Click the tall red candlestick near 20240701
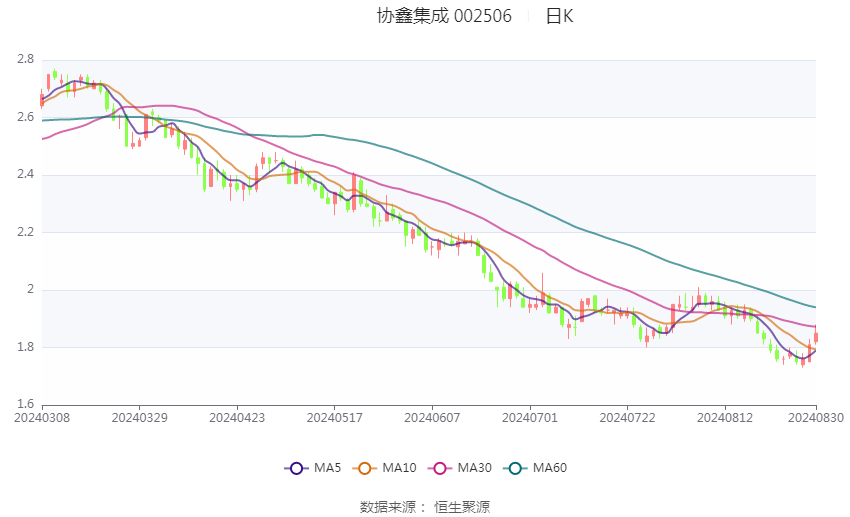The width and height of the screenshot is (850, 517). click(543, 292)
